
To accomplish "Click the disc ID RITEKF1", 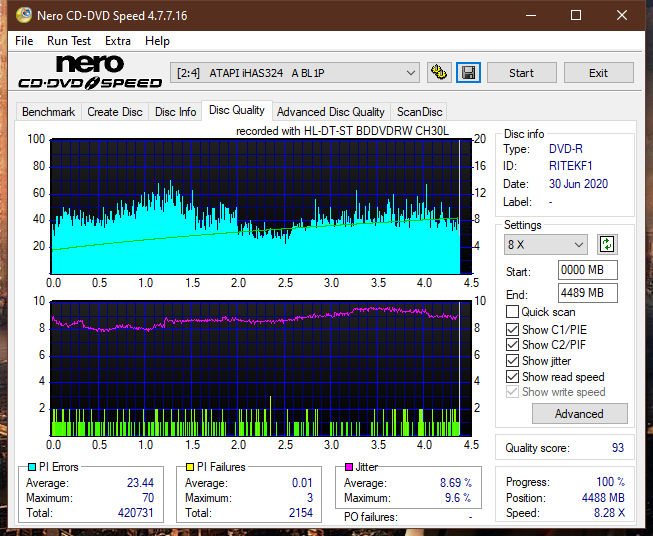I will coord(571,166).
